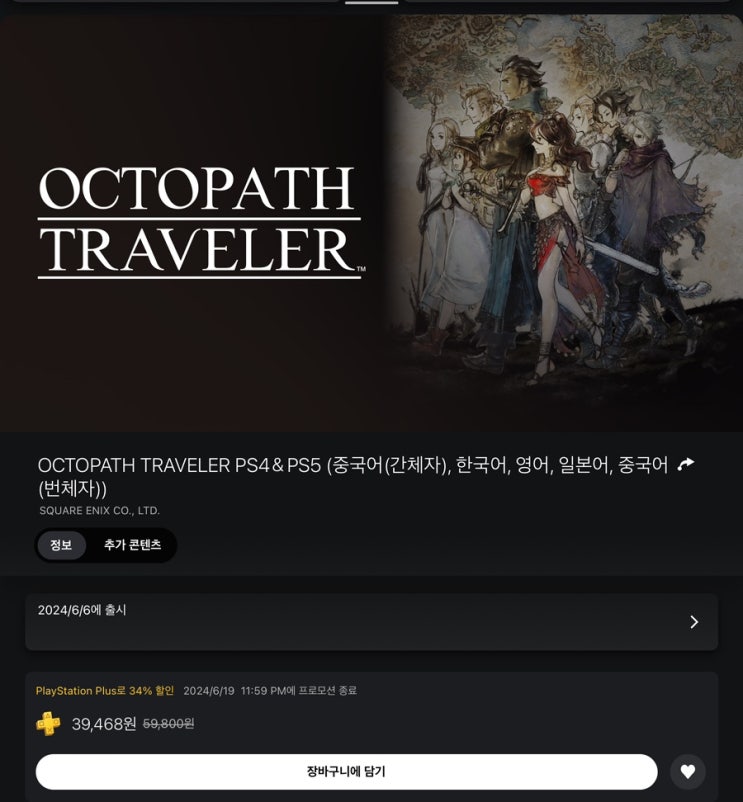Tap the share arrow icon beside the title
Screen dimensions: 743x802
(686, 464)
